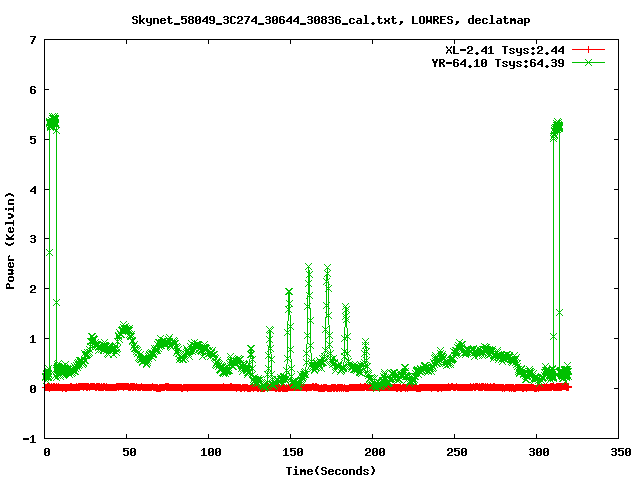
Task: Click the y-axis tick label 4
Action: tap(33, 190)
